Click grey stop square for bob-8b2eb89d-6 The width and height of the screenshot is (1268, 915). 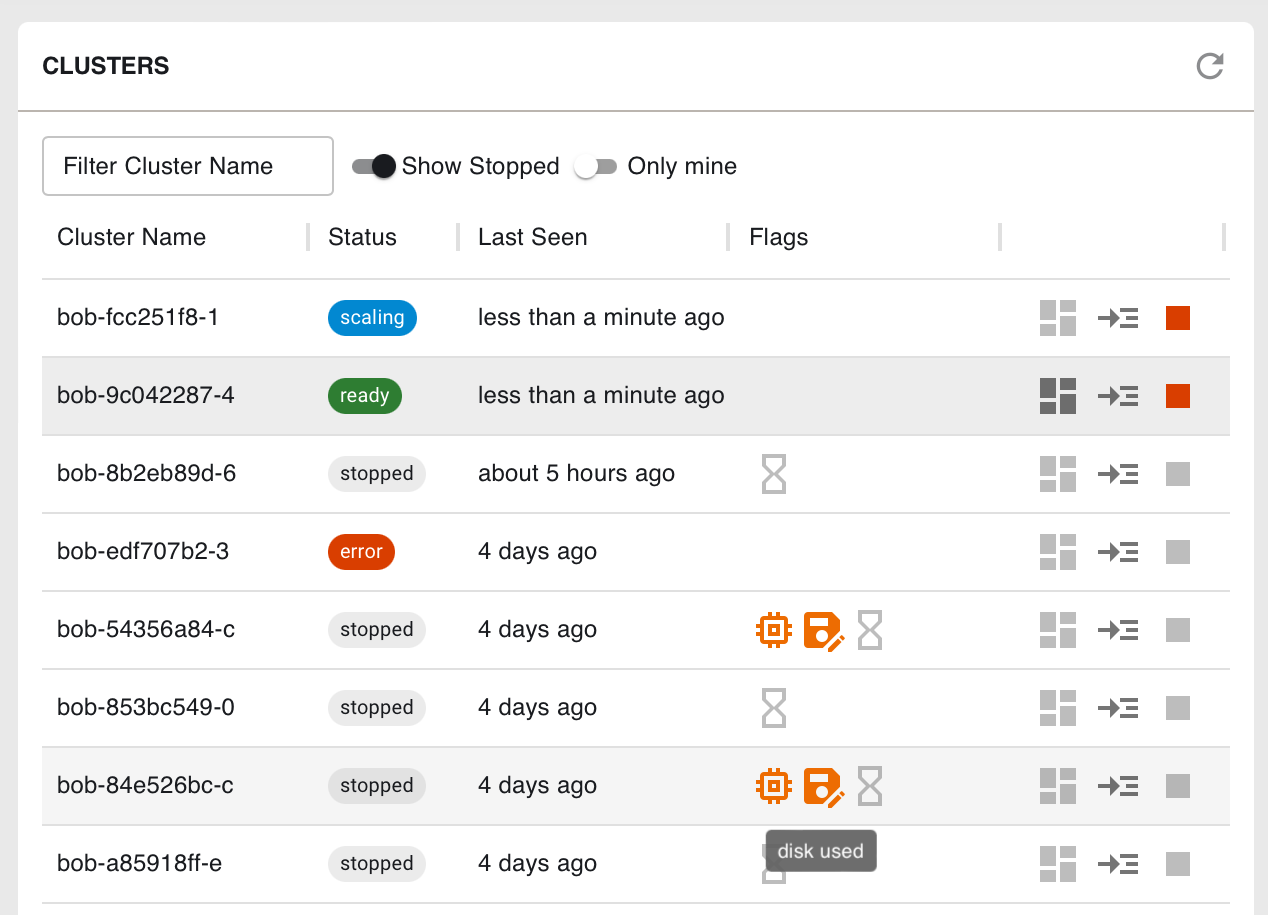click(1178, 474)
